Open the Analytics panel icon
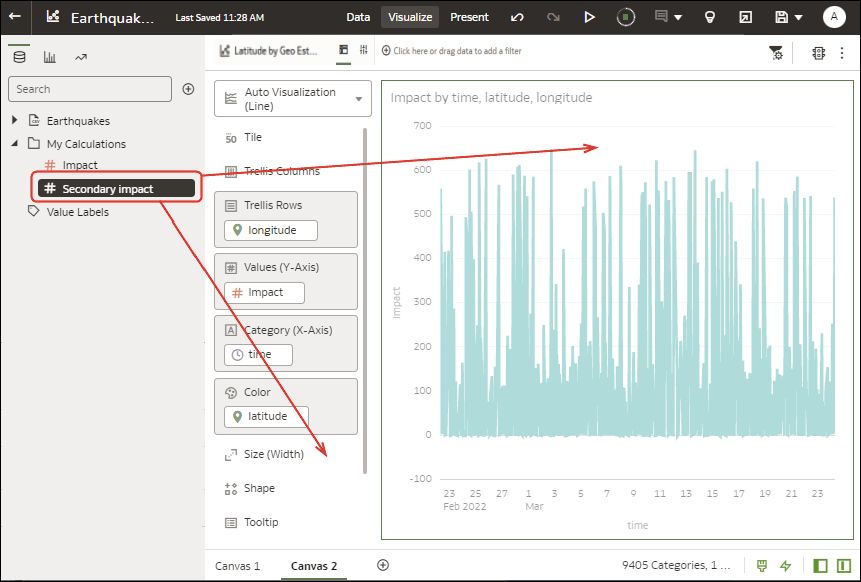The image size is (861, 582). pos(81,57)
